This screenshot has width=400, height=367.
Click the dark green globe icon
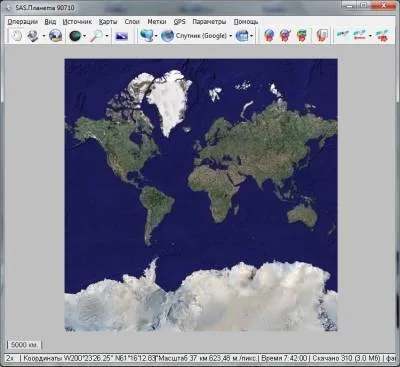(x=75, y=36)
